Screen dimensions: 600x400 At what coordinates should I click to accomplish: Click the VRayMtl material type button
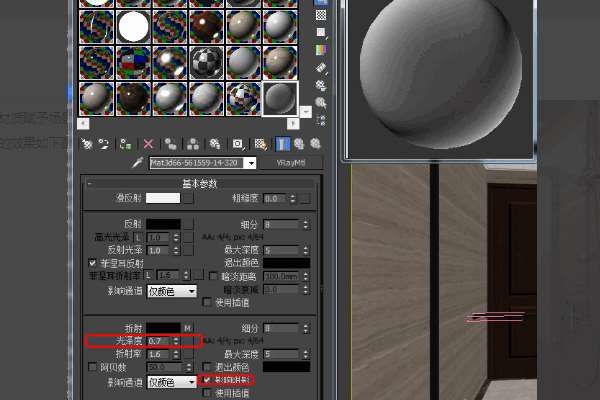pos(291,163)
